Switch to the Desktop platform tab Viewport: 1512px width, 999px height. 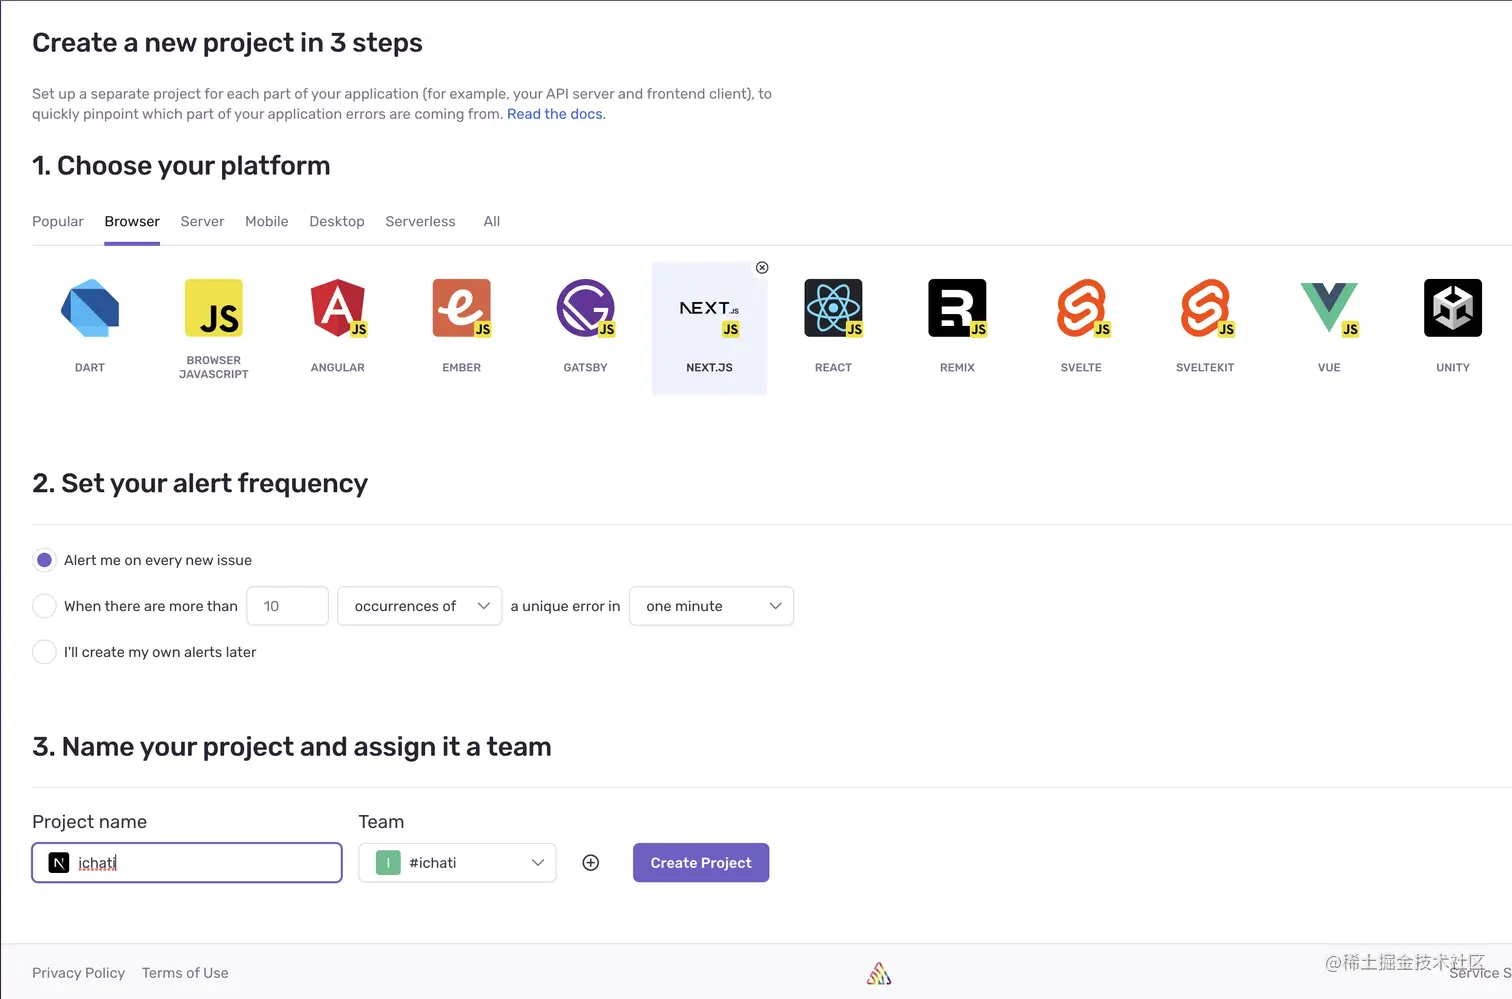[x=337, y=221]
